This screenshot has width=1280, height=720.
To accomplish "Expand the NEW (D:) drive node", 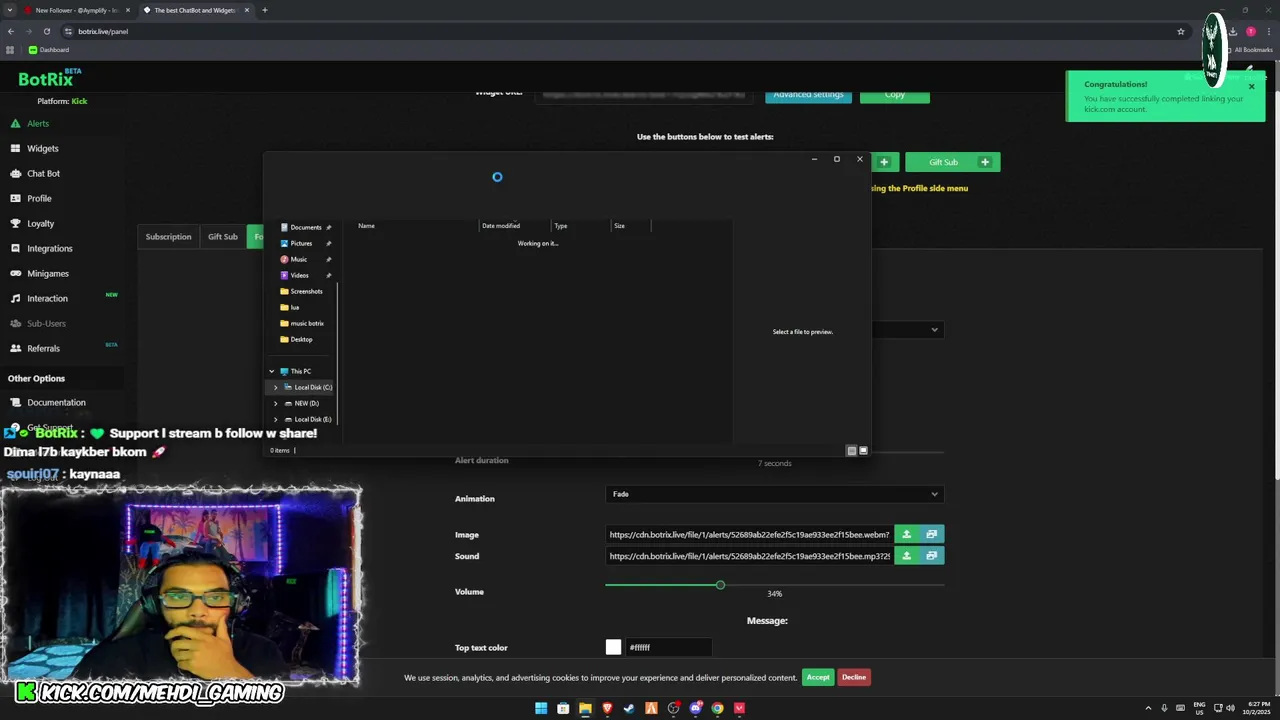I will (x=275, y=403).
